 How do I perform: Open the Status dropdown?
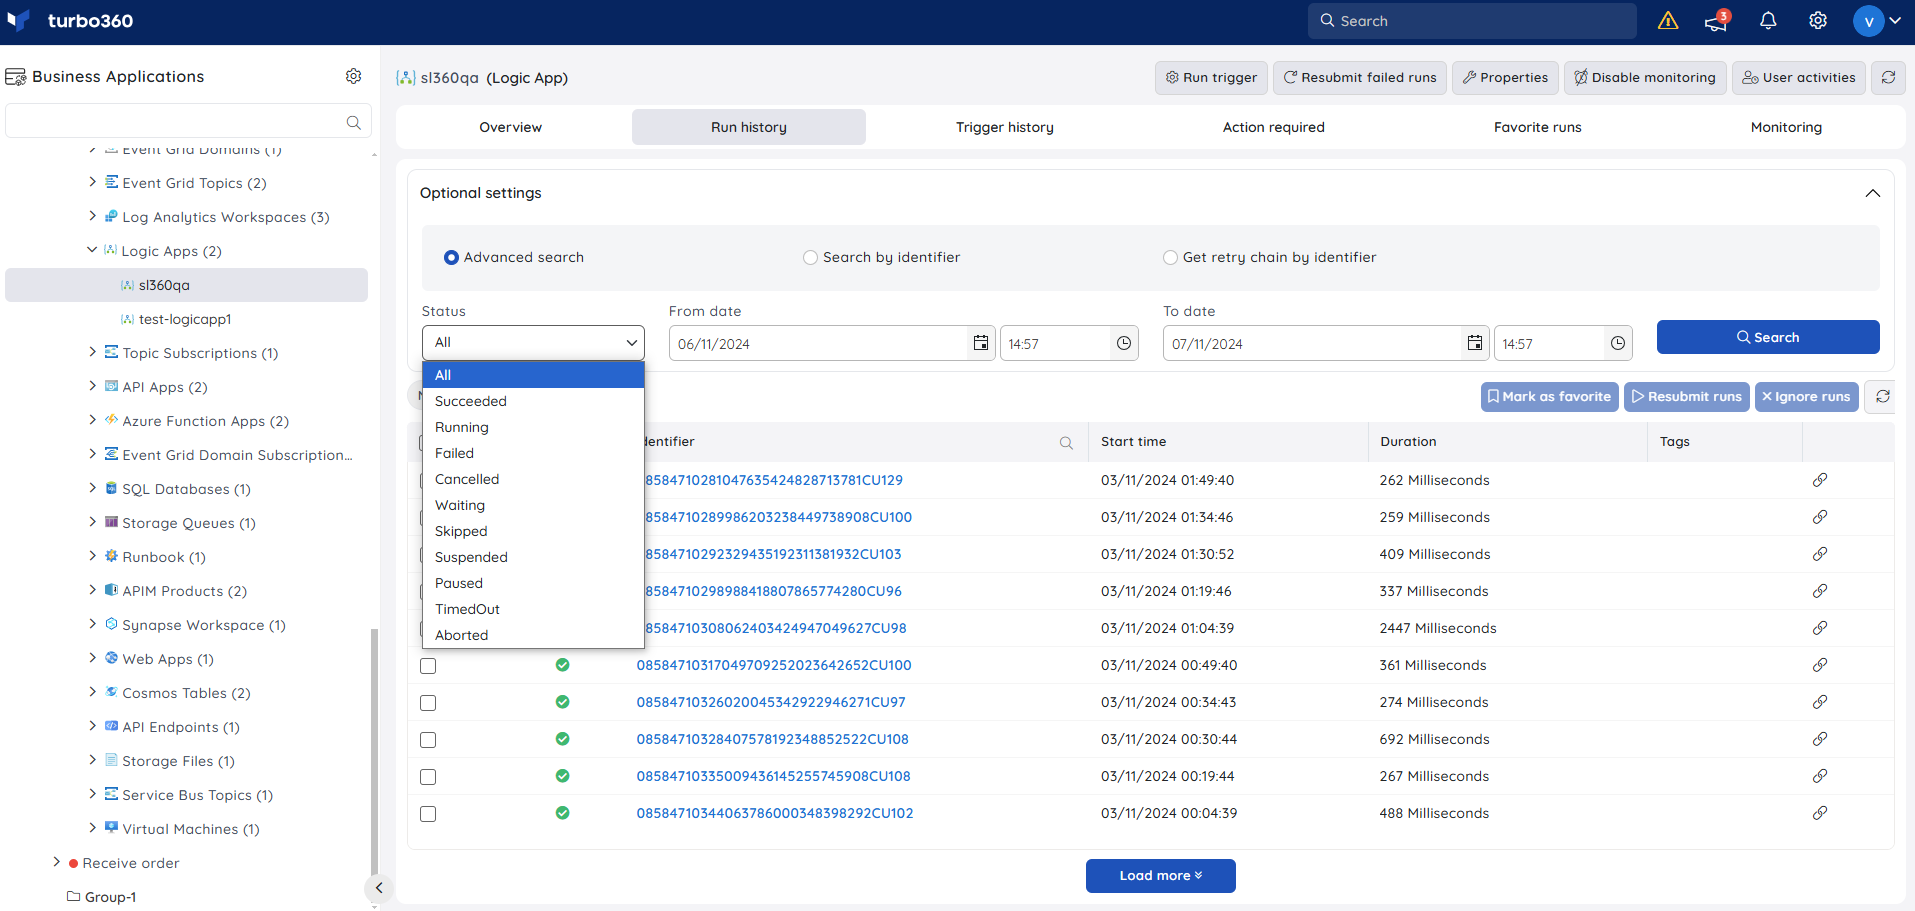point(533,343)
